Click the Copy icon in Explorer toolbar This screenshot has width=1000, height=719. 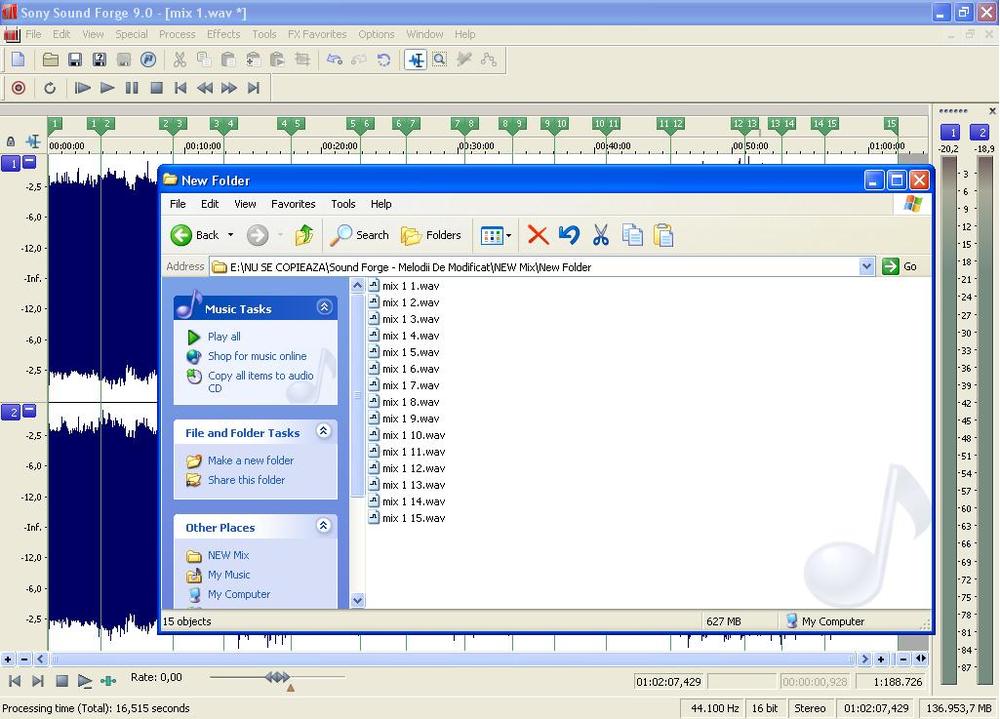click(632, 235)
